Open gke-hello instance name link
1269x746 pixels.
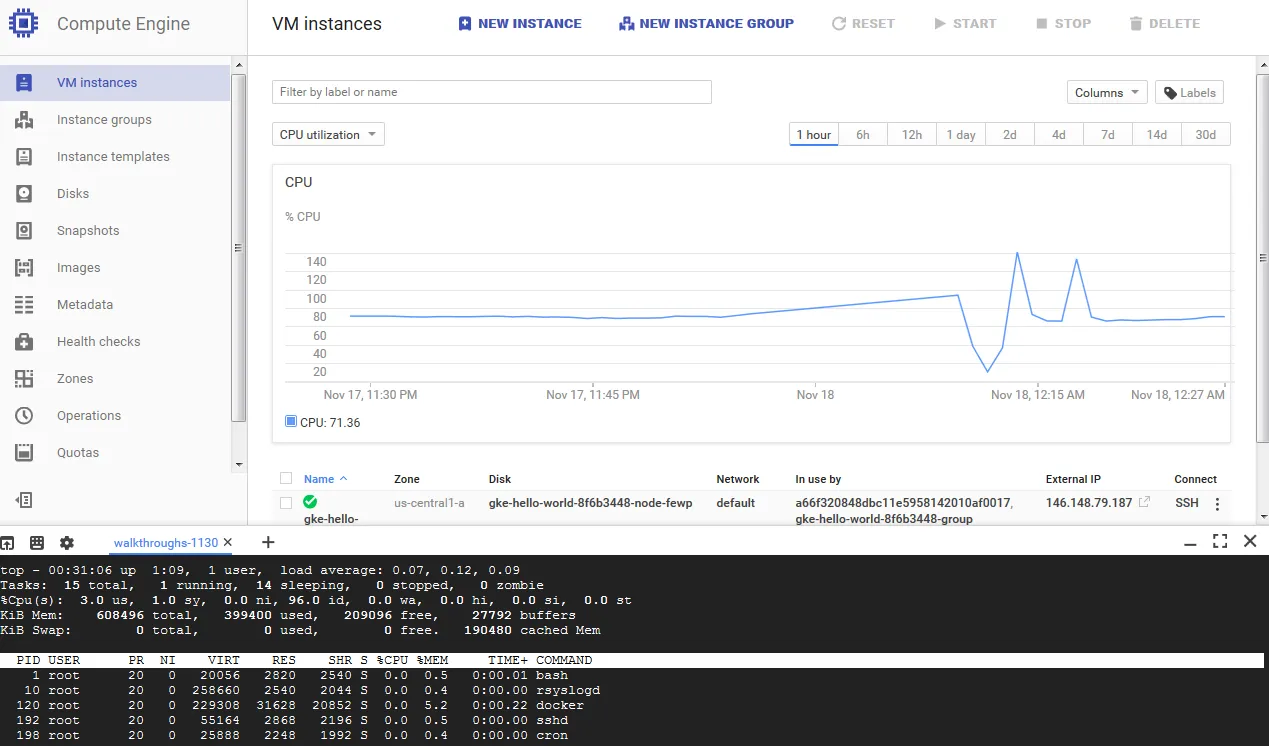pyautogui.click(x=331, y=519)
